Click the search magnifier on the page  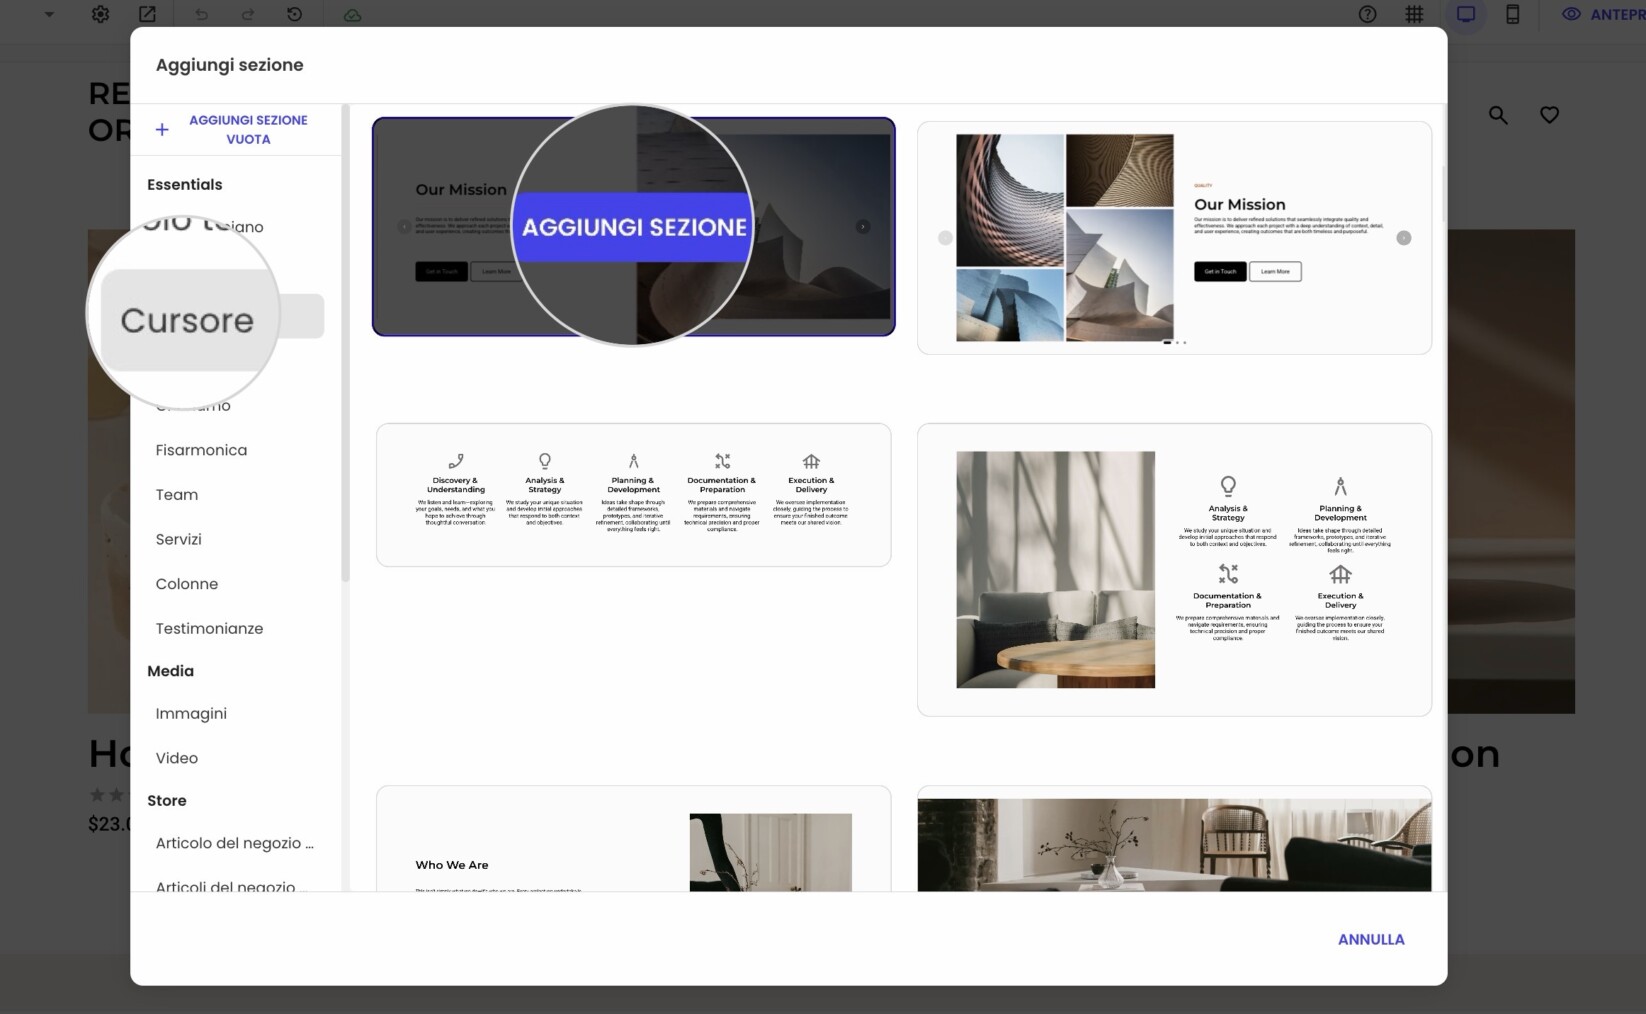(1498, 115)
